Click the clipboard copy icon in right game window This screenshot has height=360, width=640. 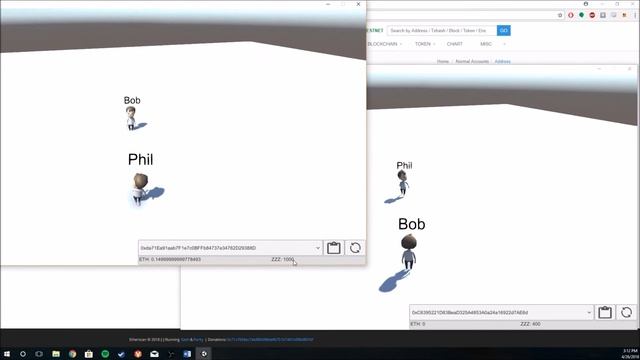(x=604, y=313)
